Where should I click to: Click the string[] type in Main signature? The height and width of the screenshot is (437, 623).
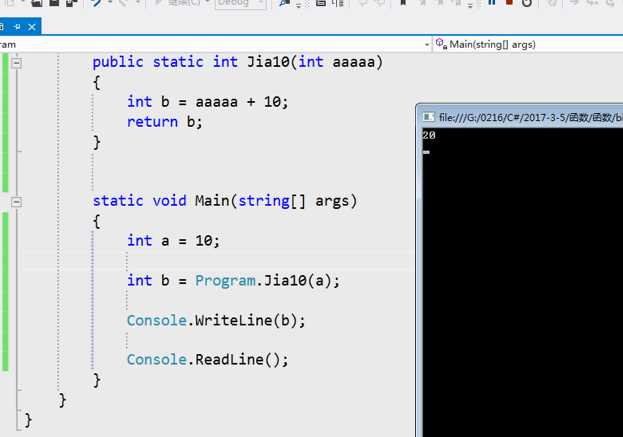pyautogui.click(x=272, y=201)
